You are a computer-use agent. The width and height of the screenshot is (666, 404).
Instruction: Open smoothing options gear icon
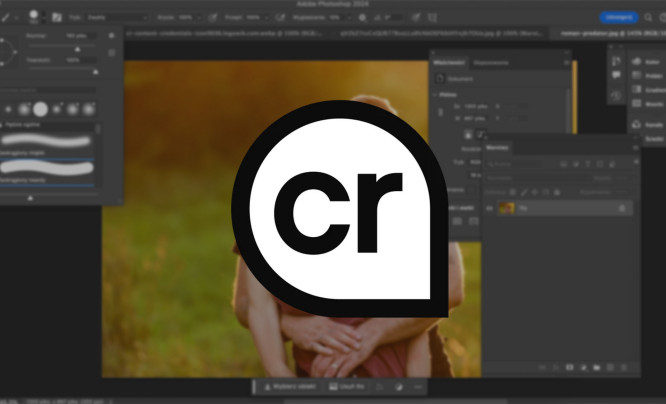tap(362, 17)
